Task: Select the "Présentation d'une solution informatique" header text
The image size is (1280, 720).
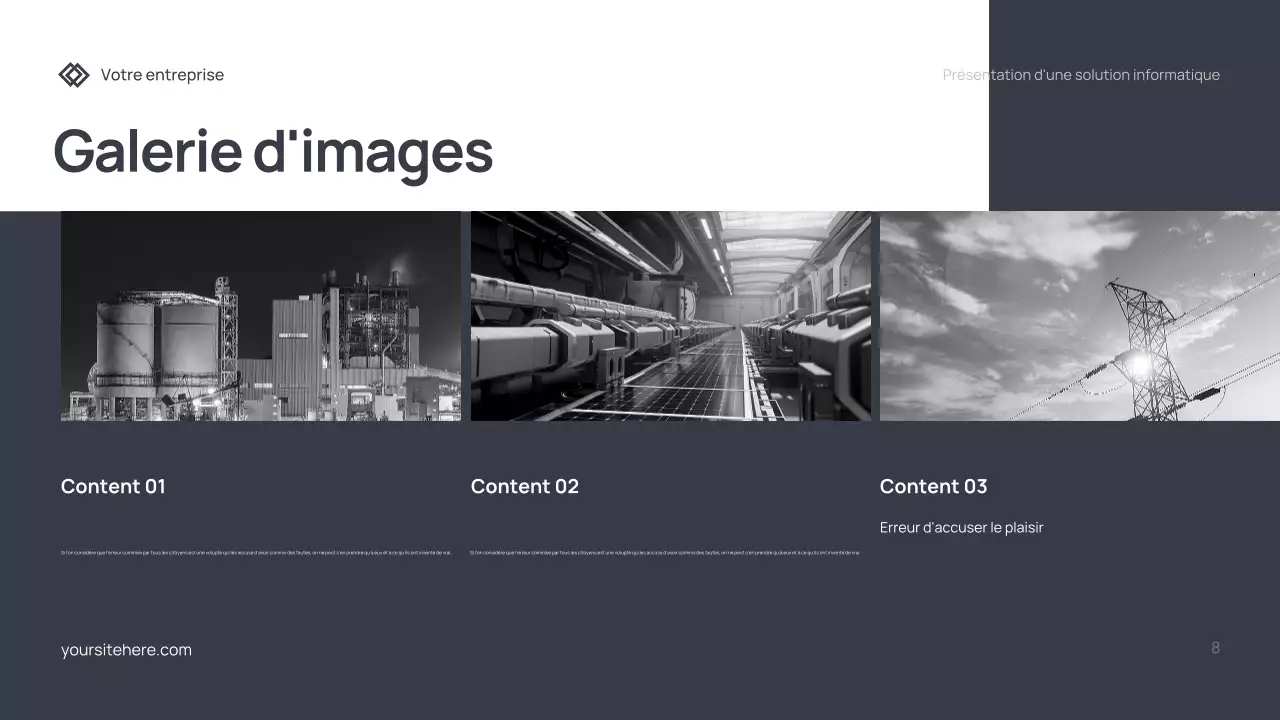Action: pos(1080,75)
